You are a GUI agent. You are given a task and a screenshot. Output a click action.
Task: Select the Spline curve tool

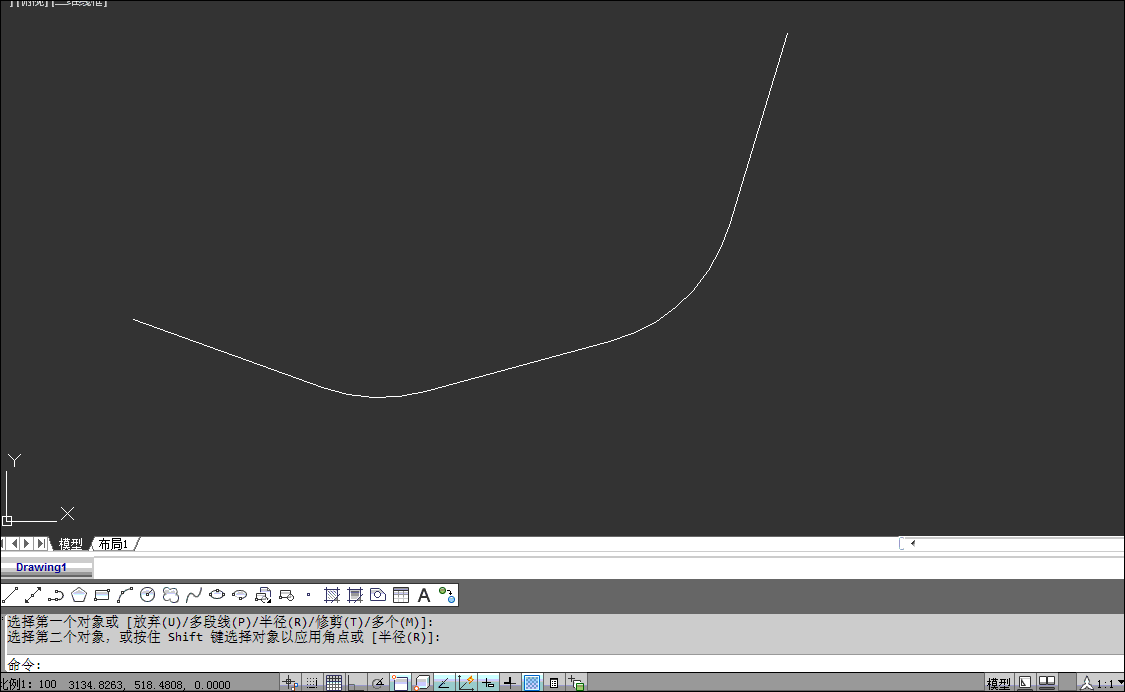click(194, 595)
